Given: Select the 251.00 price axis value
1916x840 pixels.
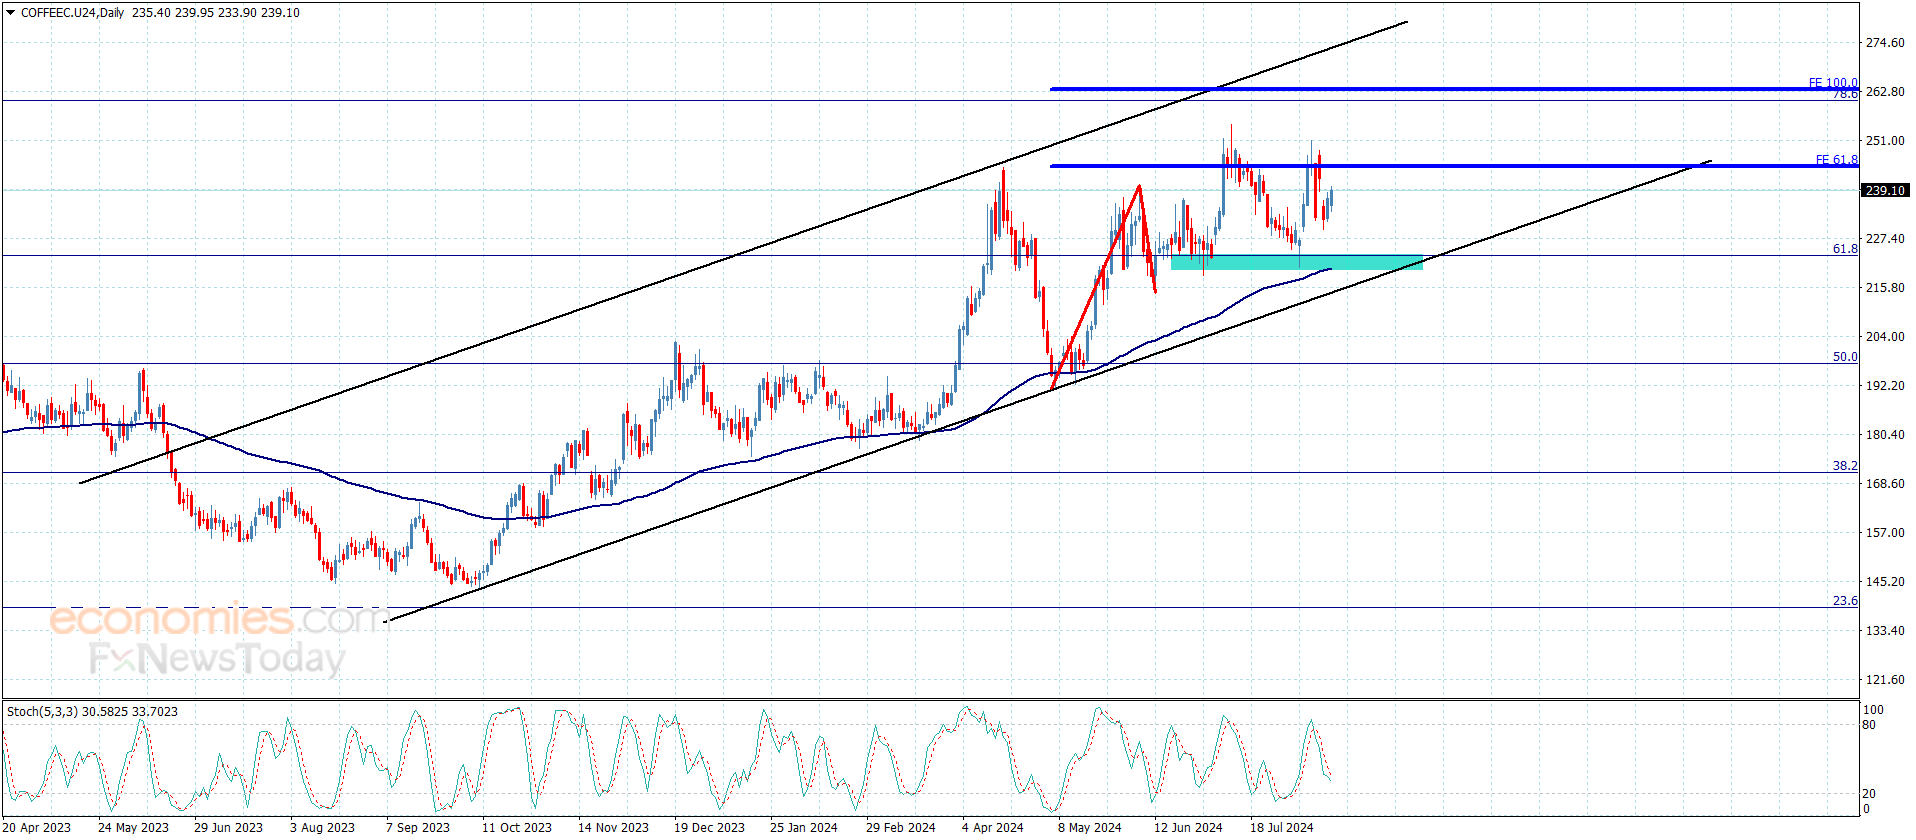Looking at the screenshot, I should [x=1885, y=141].
